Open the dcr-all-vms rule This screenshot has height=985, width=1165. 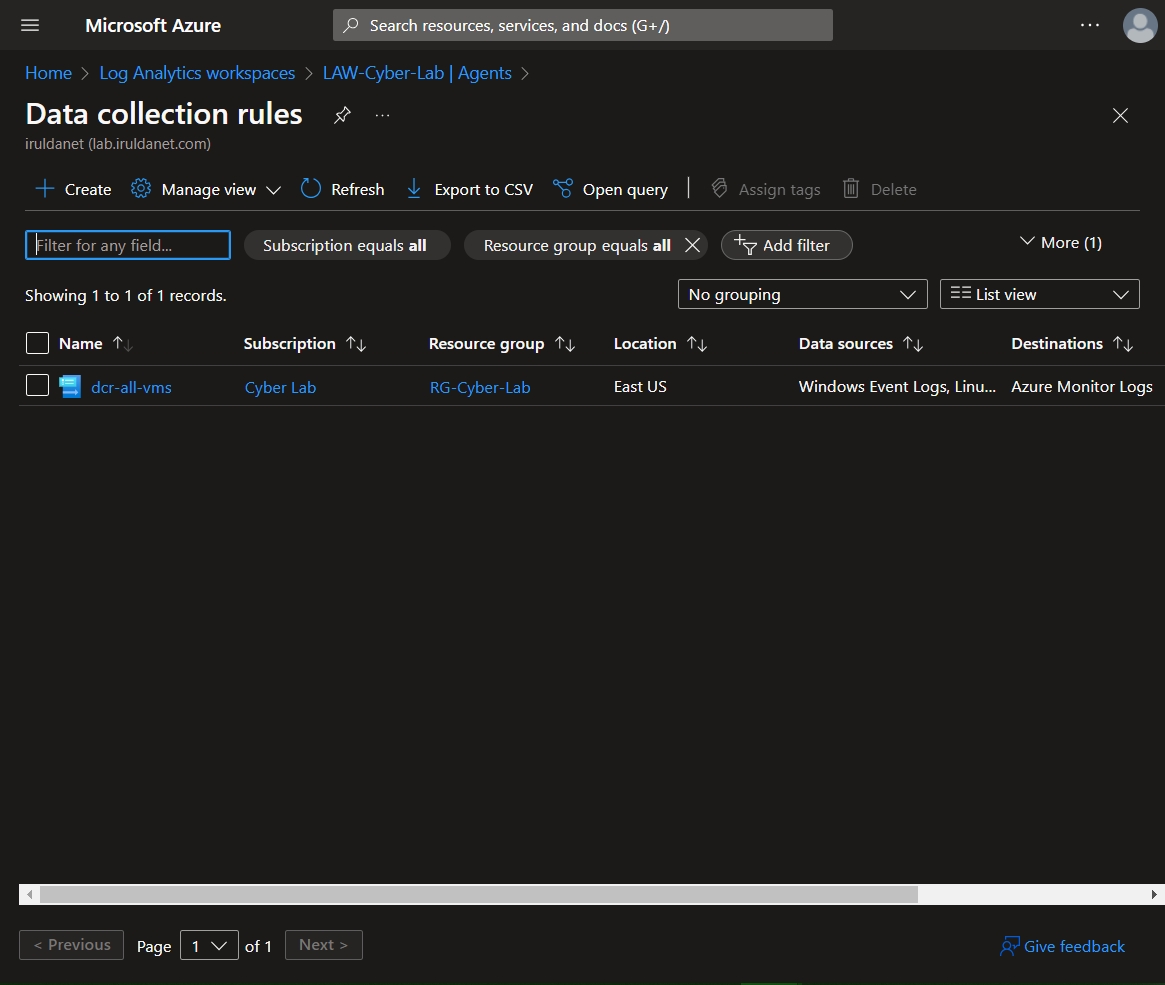[x=132, y=387]
